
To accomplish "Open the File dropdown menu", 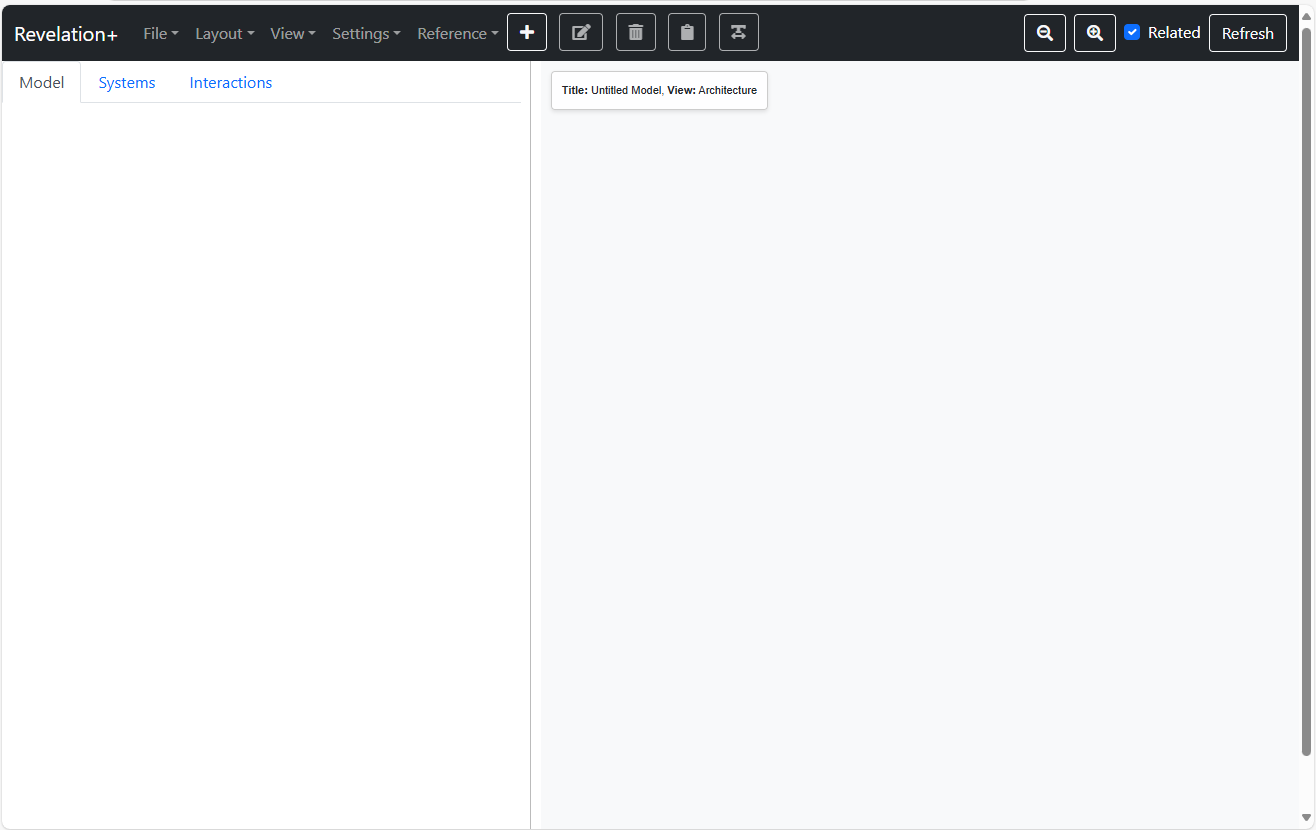I will point(161,34).
